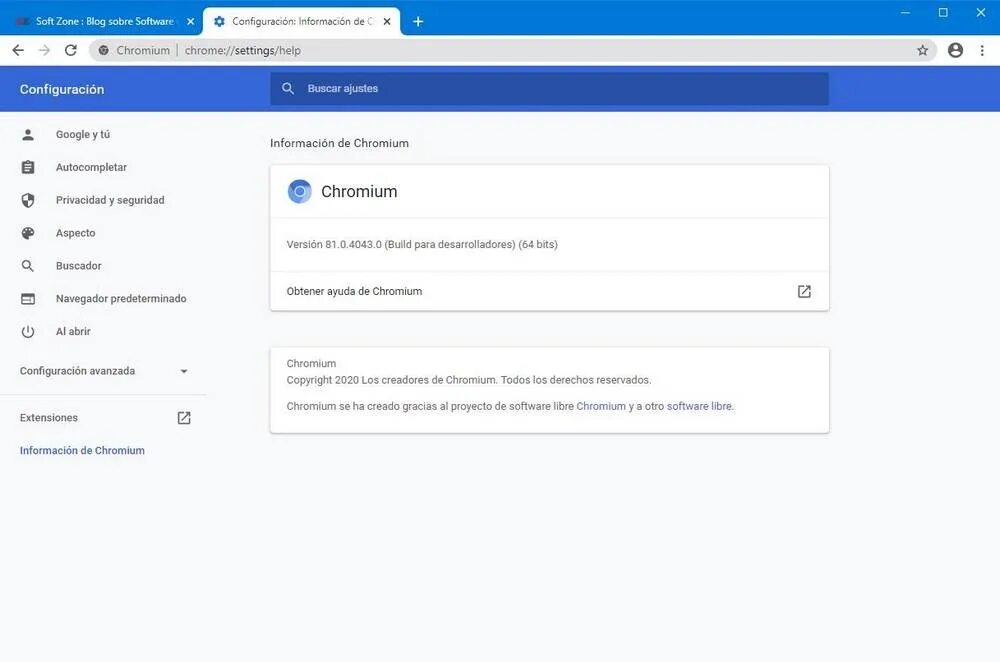1000x662 pixels.
Task: Open the user profile avatar menu
Action: pos(955,50)
